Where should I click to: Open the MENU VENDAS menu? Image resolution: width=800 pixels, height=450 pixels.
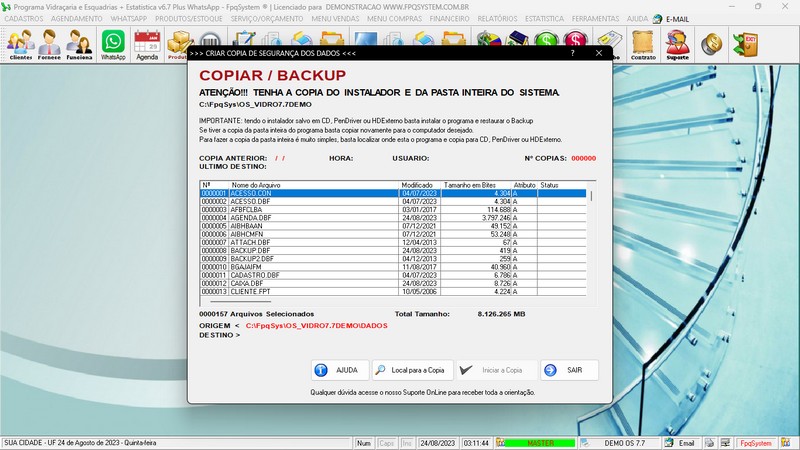coord(335,19)
